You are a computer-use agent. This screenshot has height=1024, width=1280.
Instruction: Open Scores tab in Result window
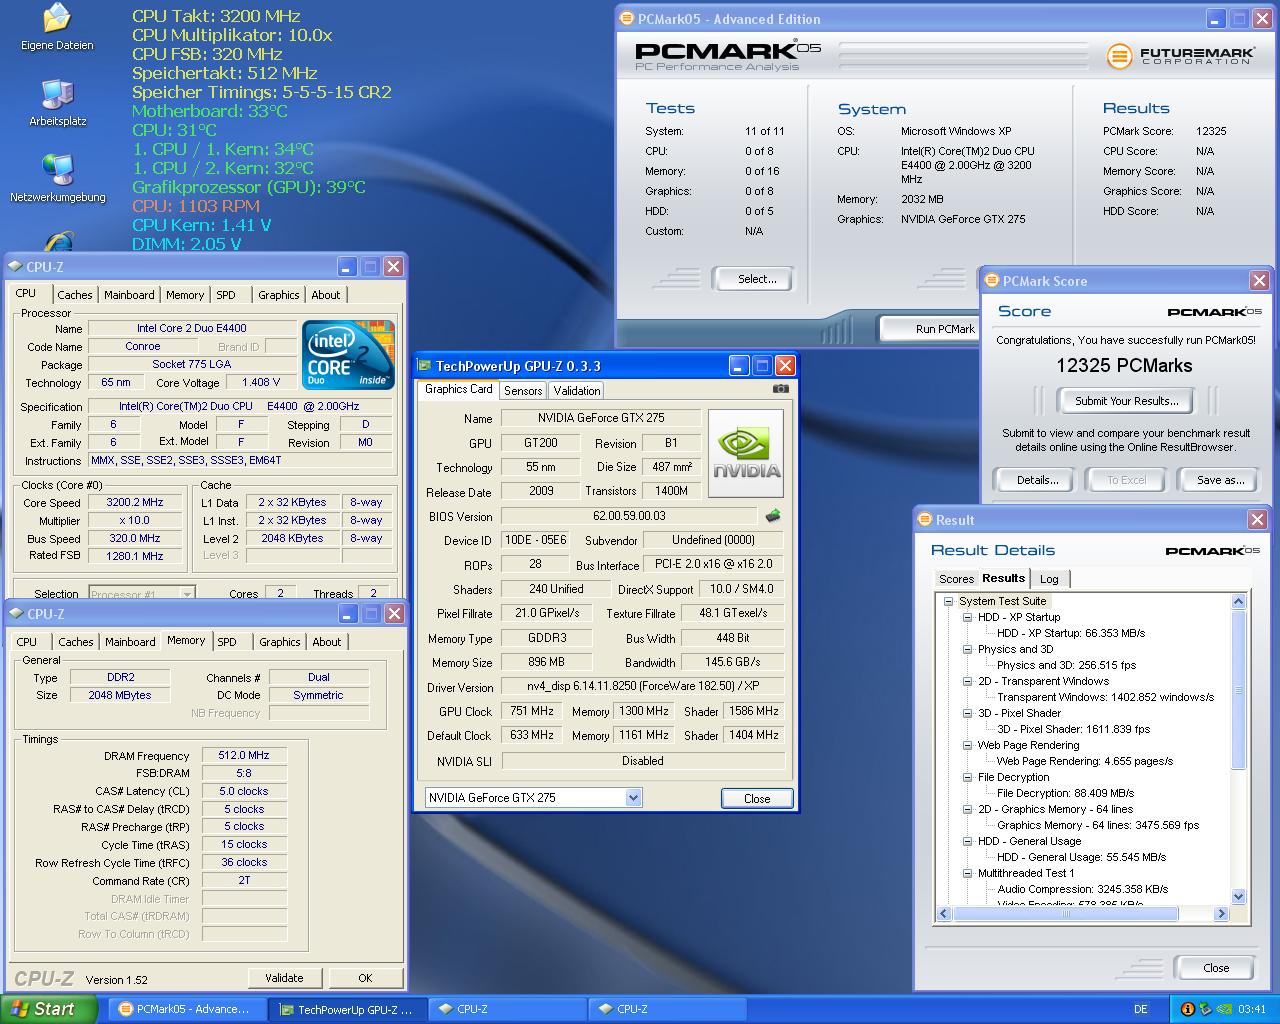(956, 579)
